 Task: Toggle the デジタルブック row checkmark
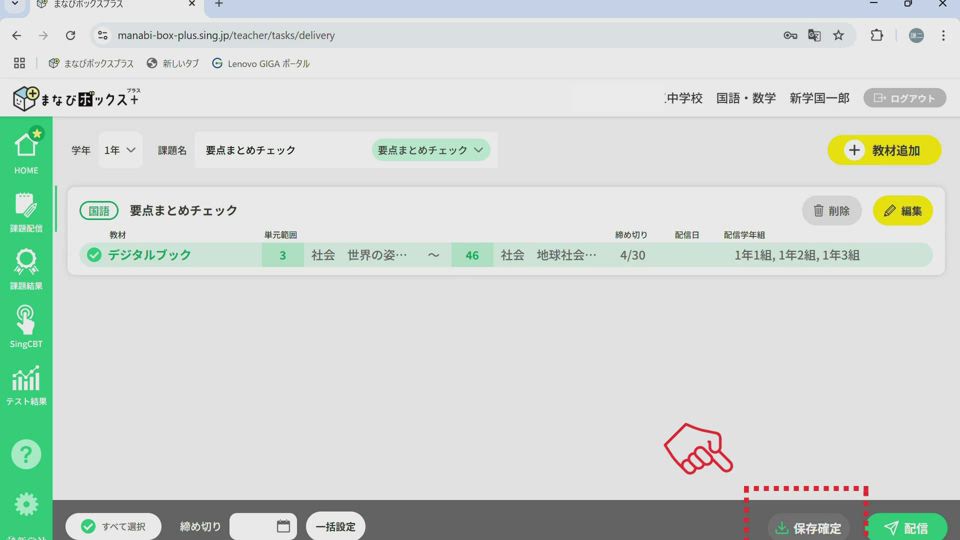pos(94,255)
